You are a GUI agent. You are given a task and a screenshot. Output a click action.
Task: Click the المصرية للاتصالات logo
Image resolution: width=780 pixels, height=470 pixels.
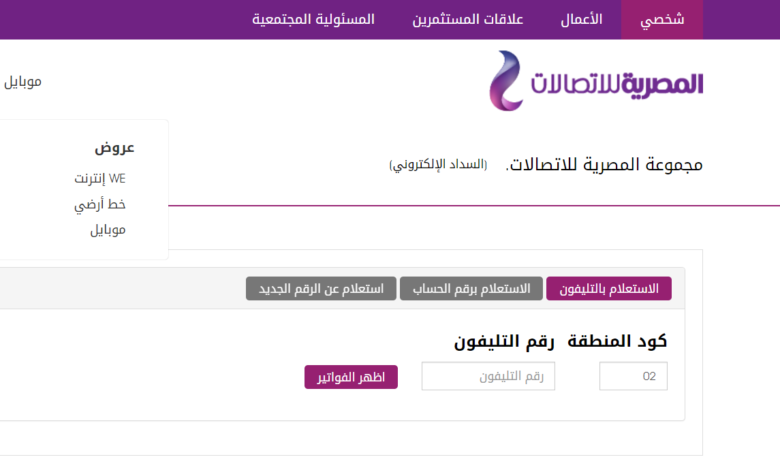[x=596, y=81]
